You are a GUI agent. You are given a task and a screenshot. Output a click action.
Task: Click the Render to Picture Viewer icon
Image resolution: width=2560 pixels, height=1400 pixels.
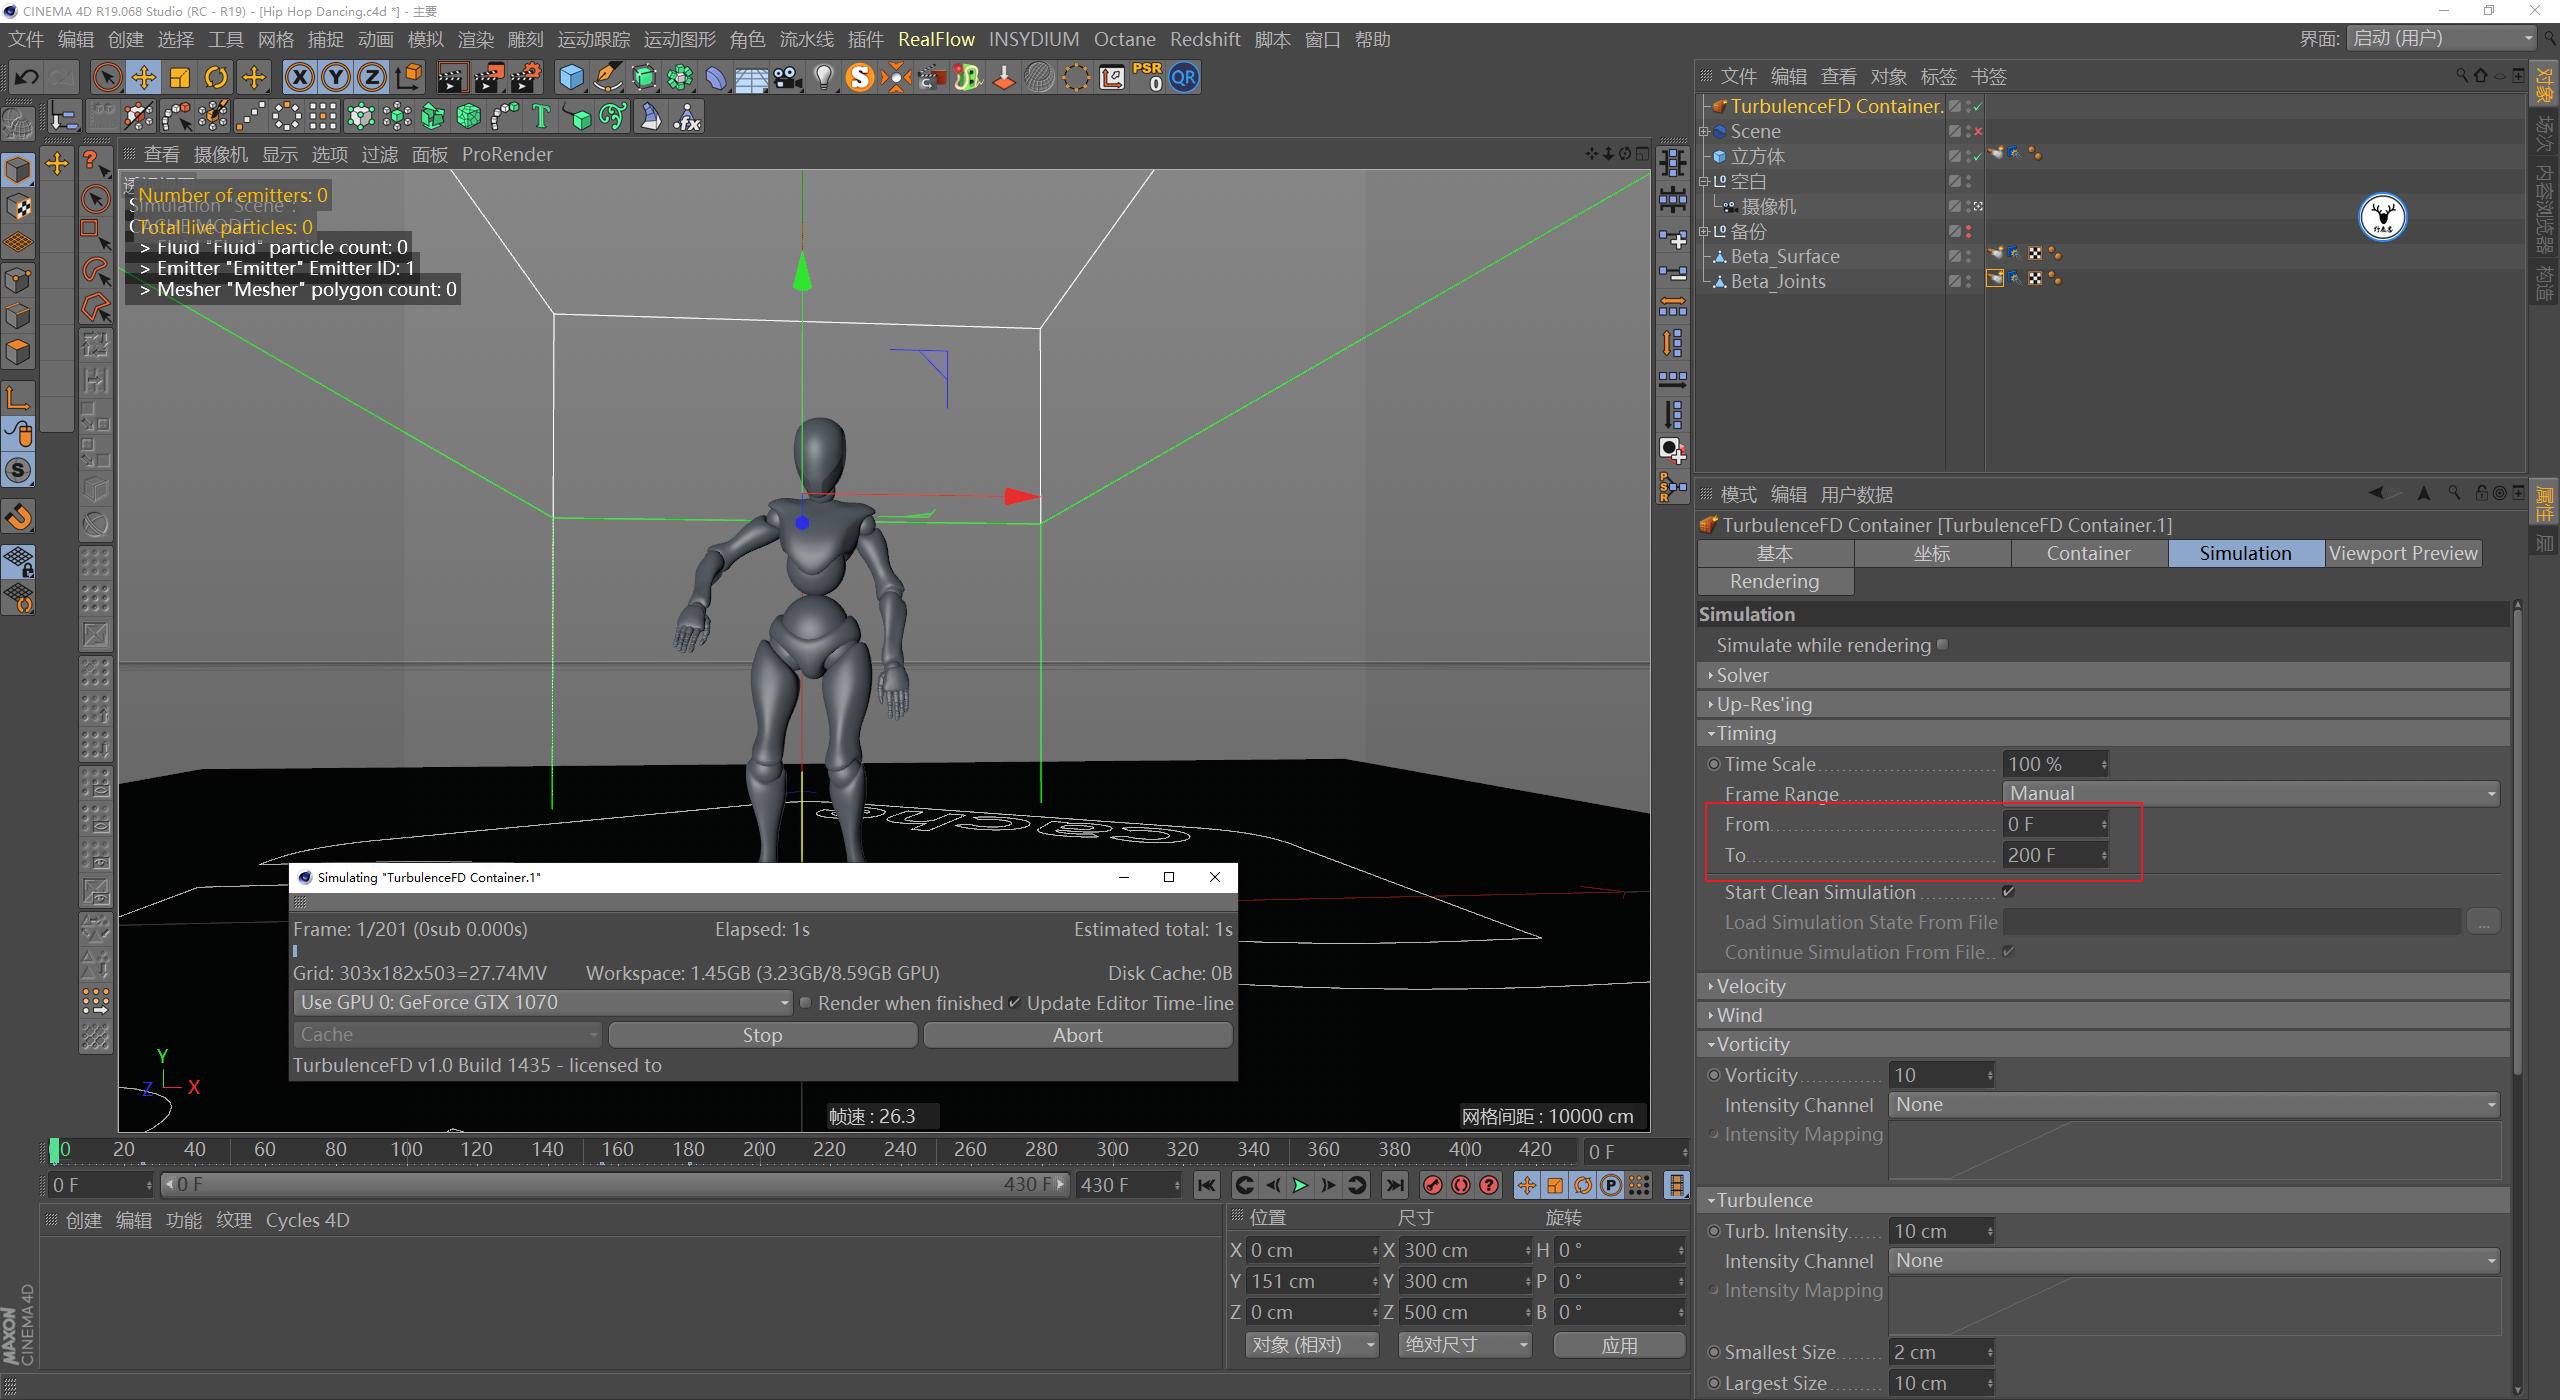tap(489, 77)
